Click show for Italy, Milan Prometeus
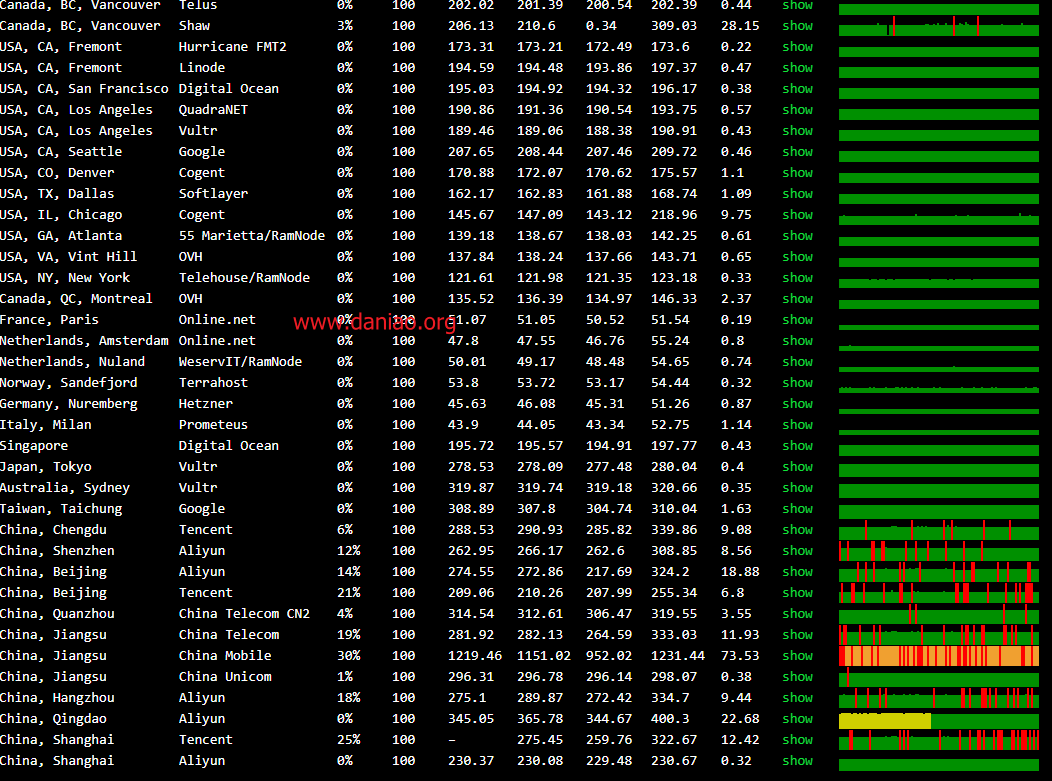The height and width of the screenshot is (781, 1052). click(797, 425)
